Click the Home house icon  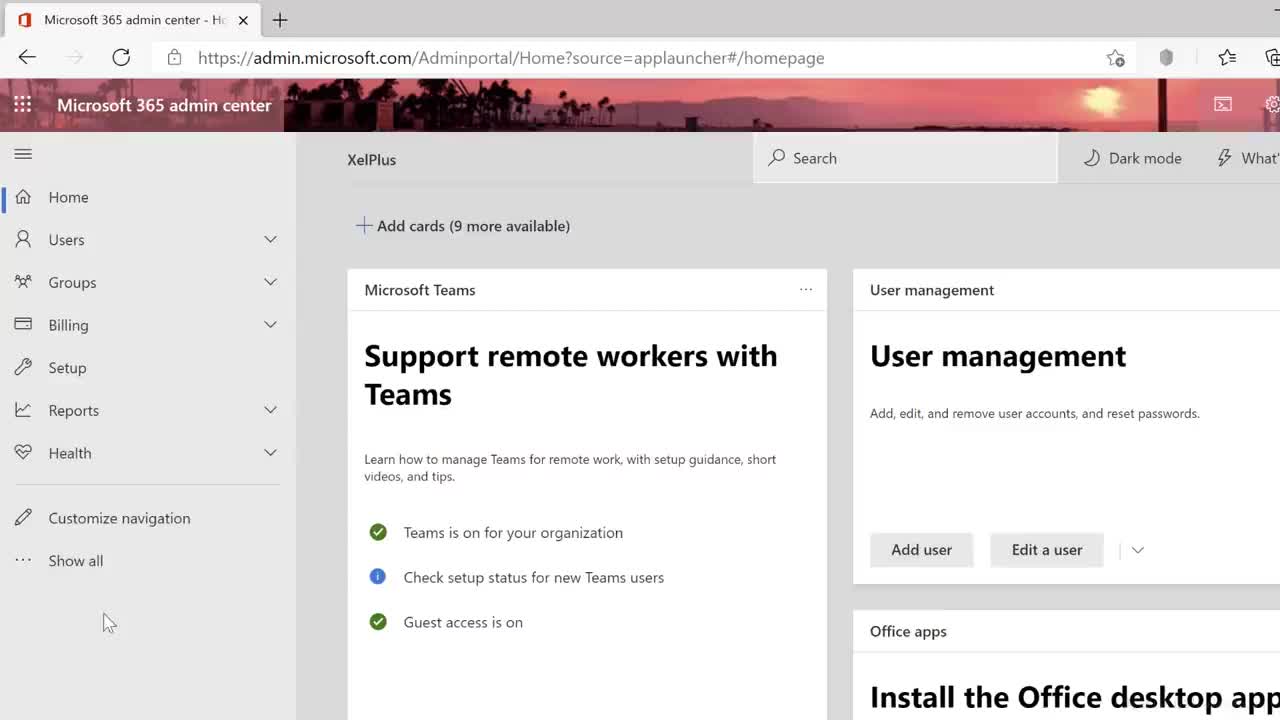pos(23,197)
